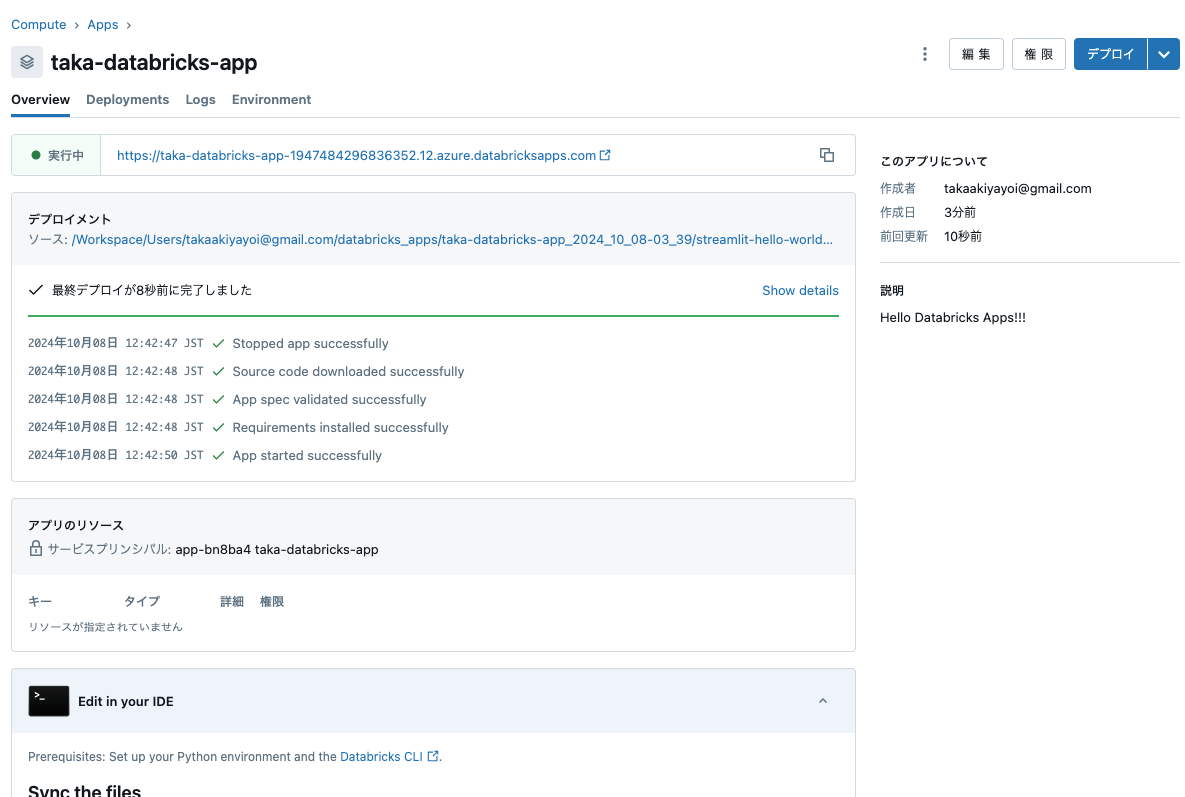Click the checkmark beside Requirements installed successfully
The width and height of the screenshot is (1185, 797).
pyautogui.click(x=218, y=428)
